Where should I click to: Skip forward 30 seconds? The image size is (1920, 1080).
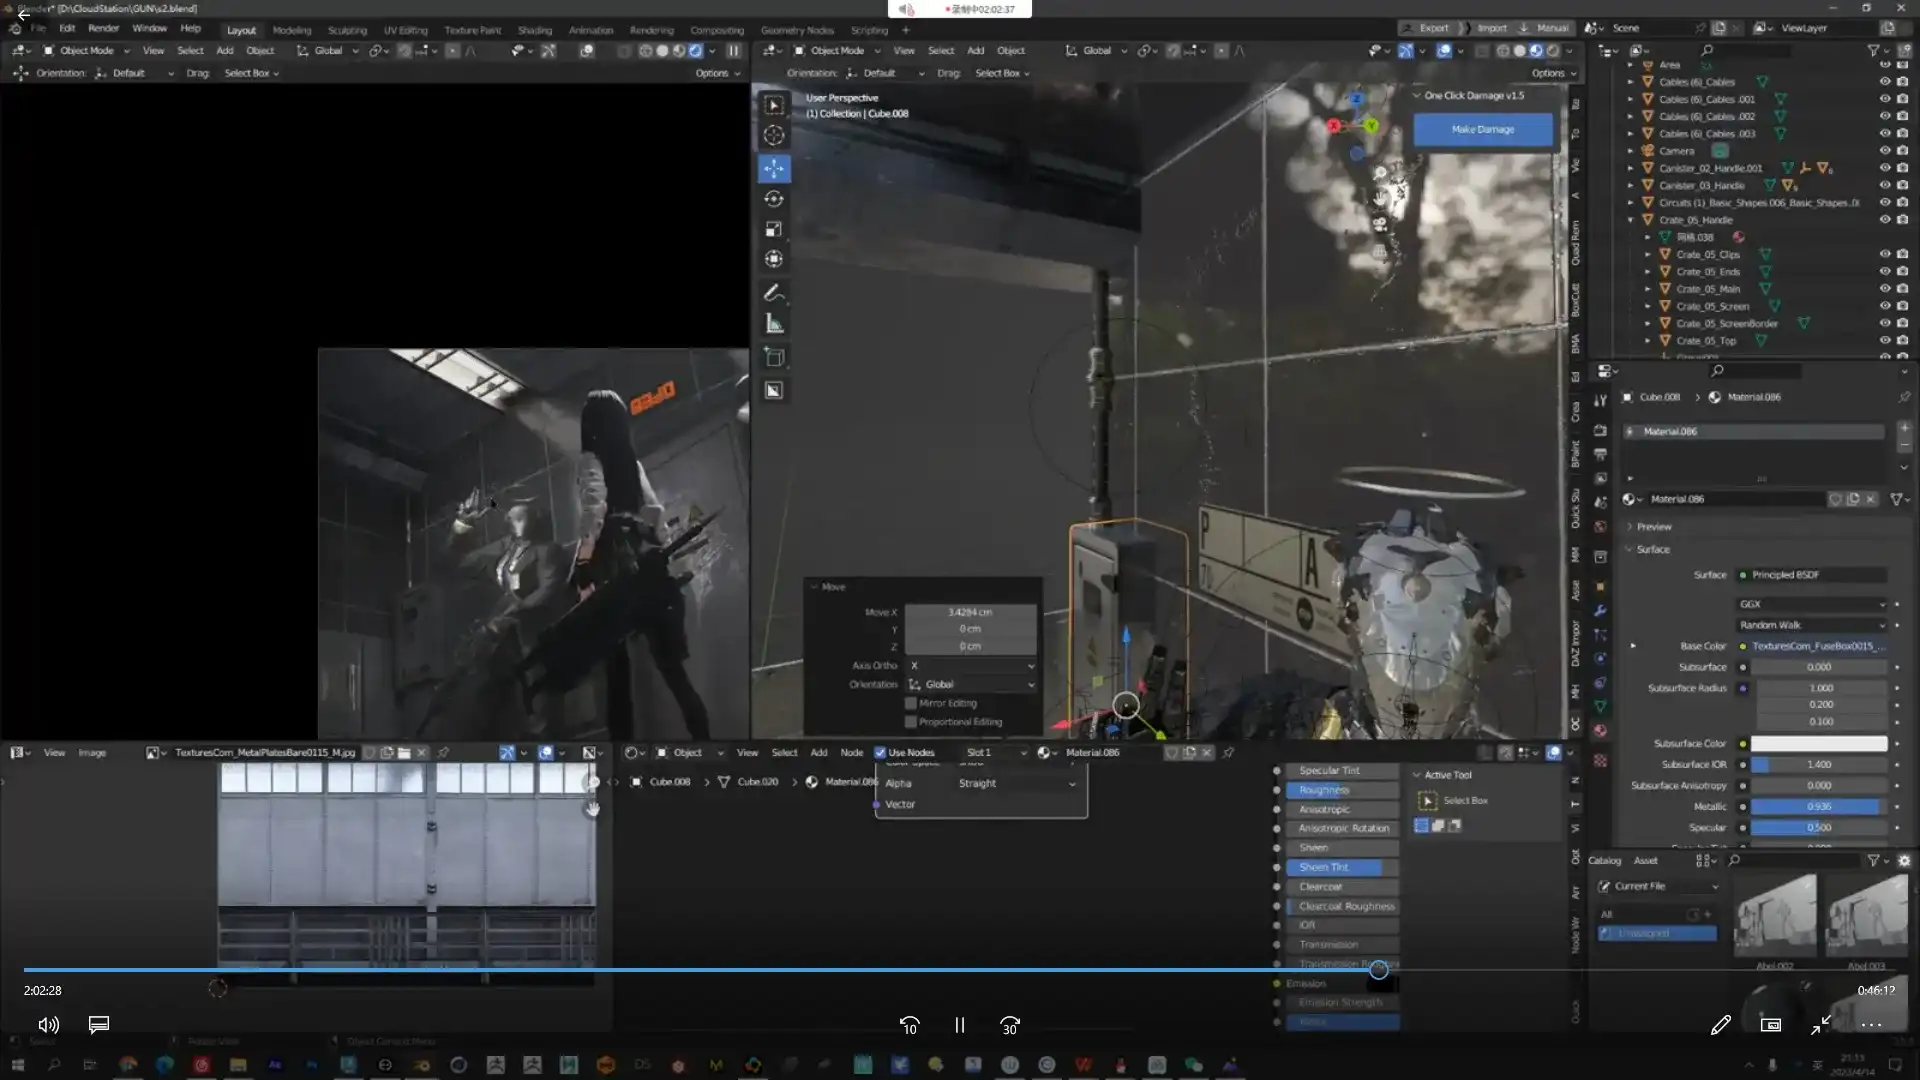tap(1010, 1025)
